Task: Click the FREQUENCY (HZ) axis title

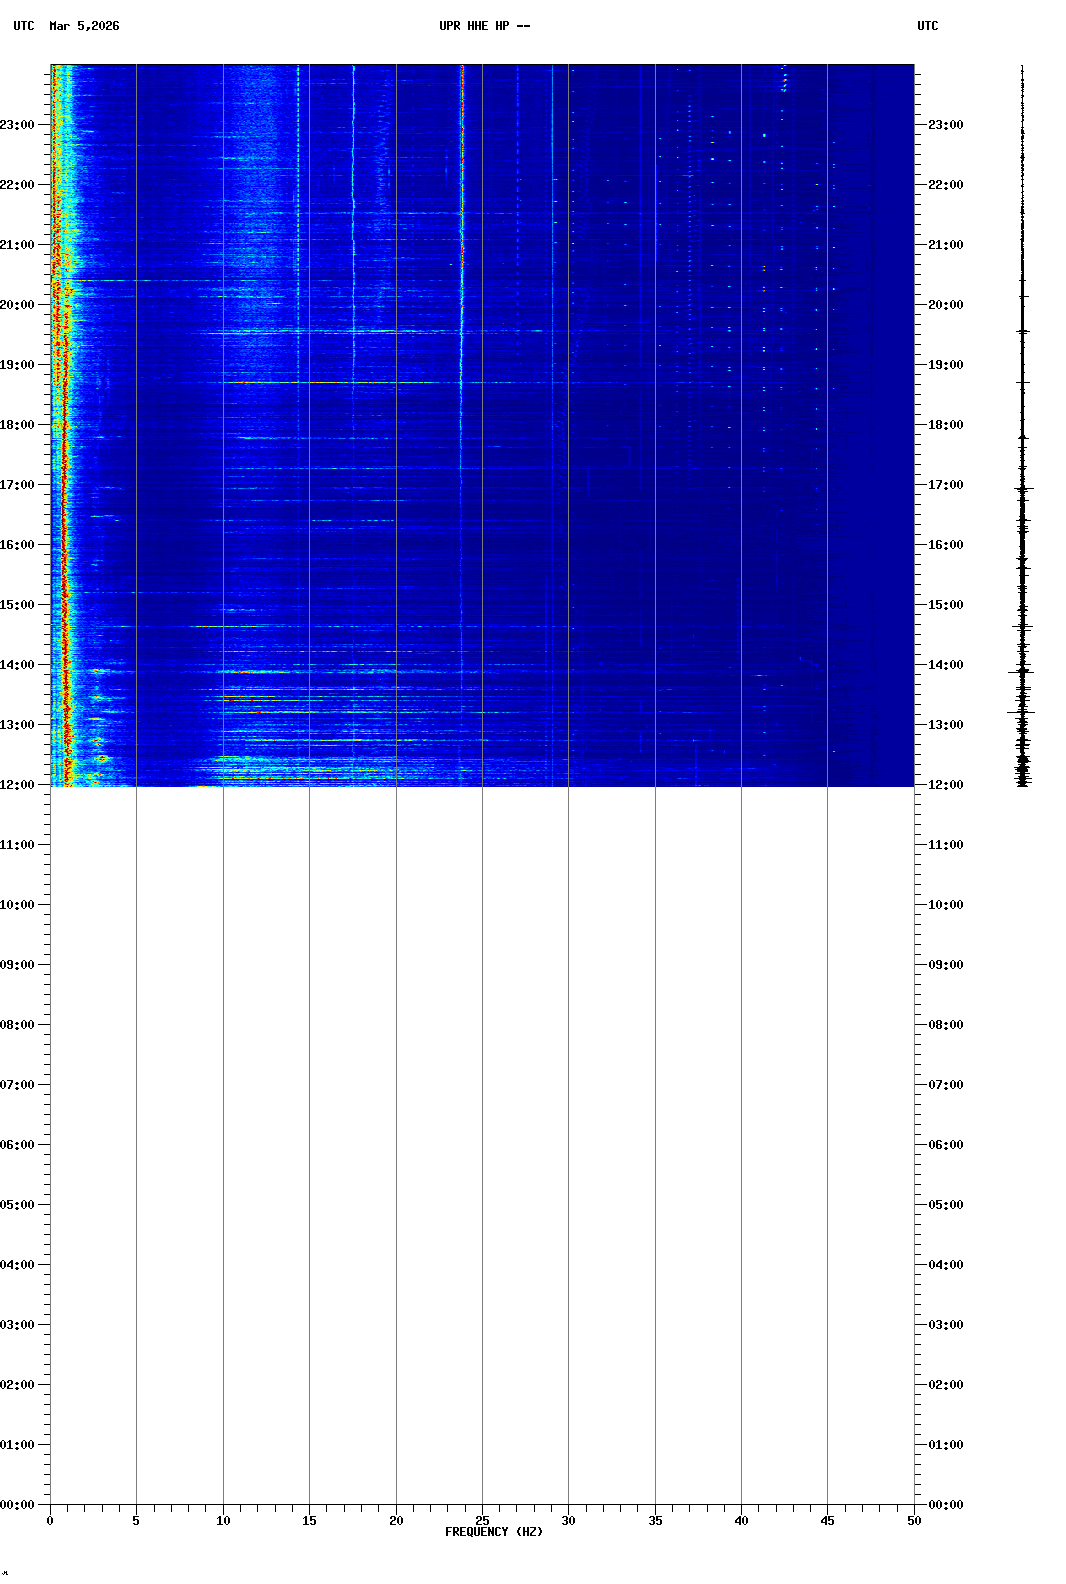Action: point(494,1532)
